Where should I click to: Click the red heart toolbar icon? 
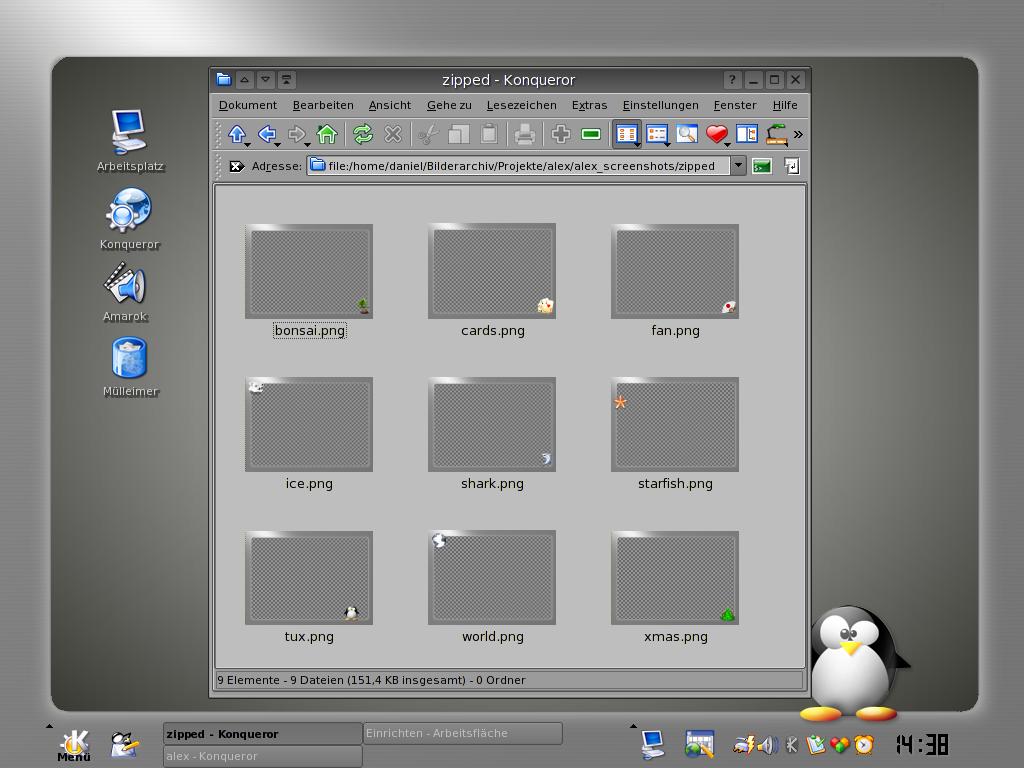pos(716,134)
